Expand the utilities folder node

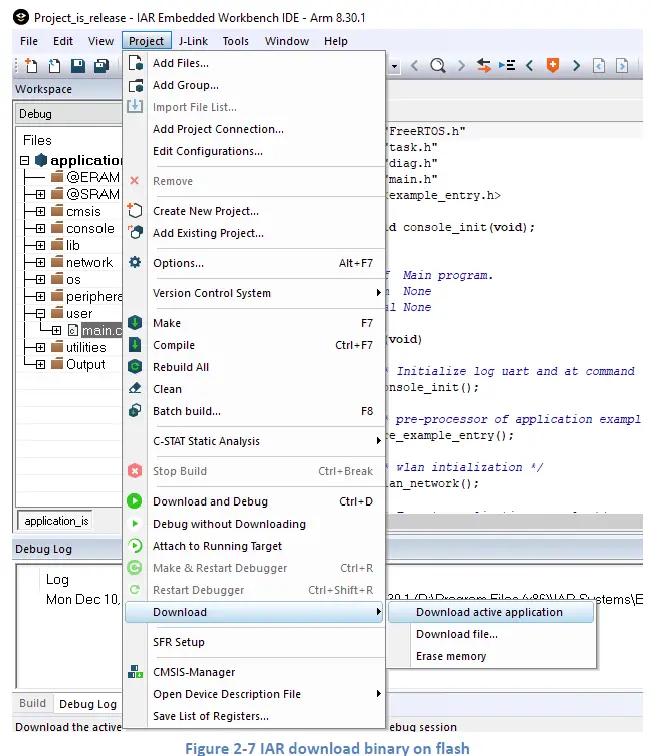coord(41,348)
